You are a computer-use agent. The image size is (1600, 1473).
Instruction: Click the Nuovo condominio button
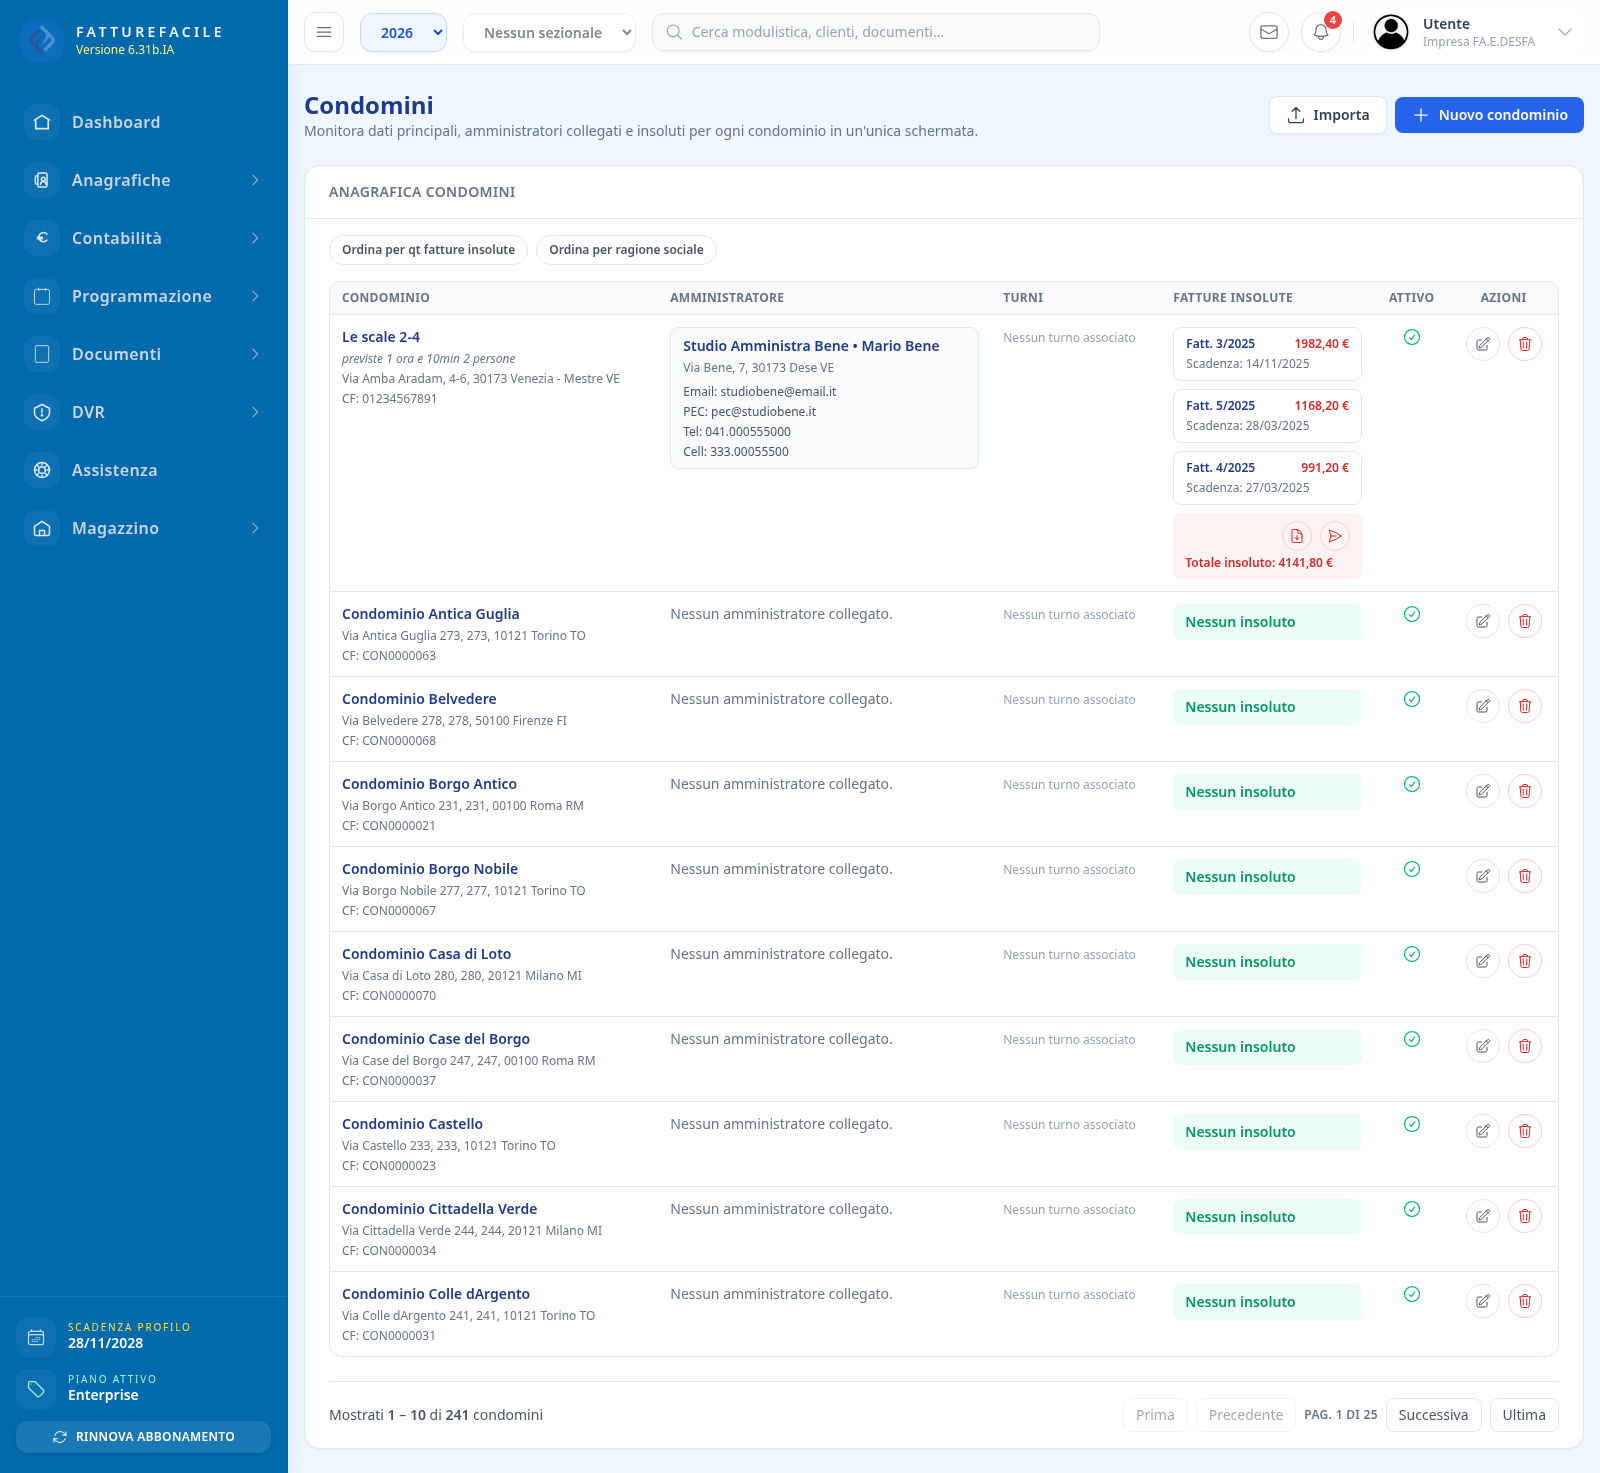(x=1489, y=115)
